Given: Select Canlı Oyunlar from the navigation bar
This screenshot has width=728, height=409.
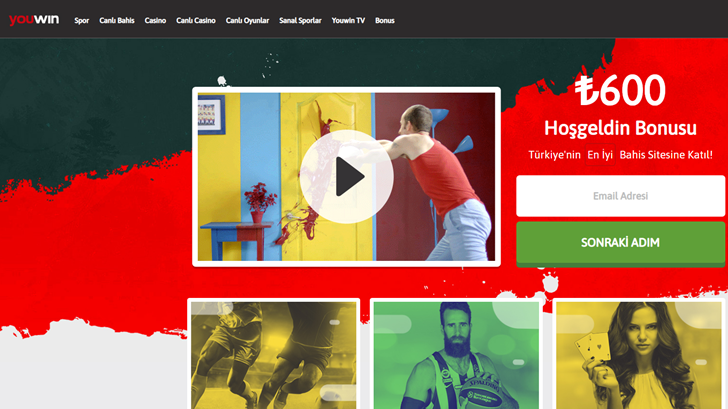Looking at the screenshot, I should coord(247,20).
